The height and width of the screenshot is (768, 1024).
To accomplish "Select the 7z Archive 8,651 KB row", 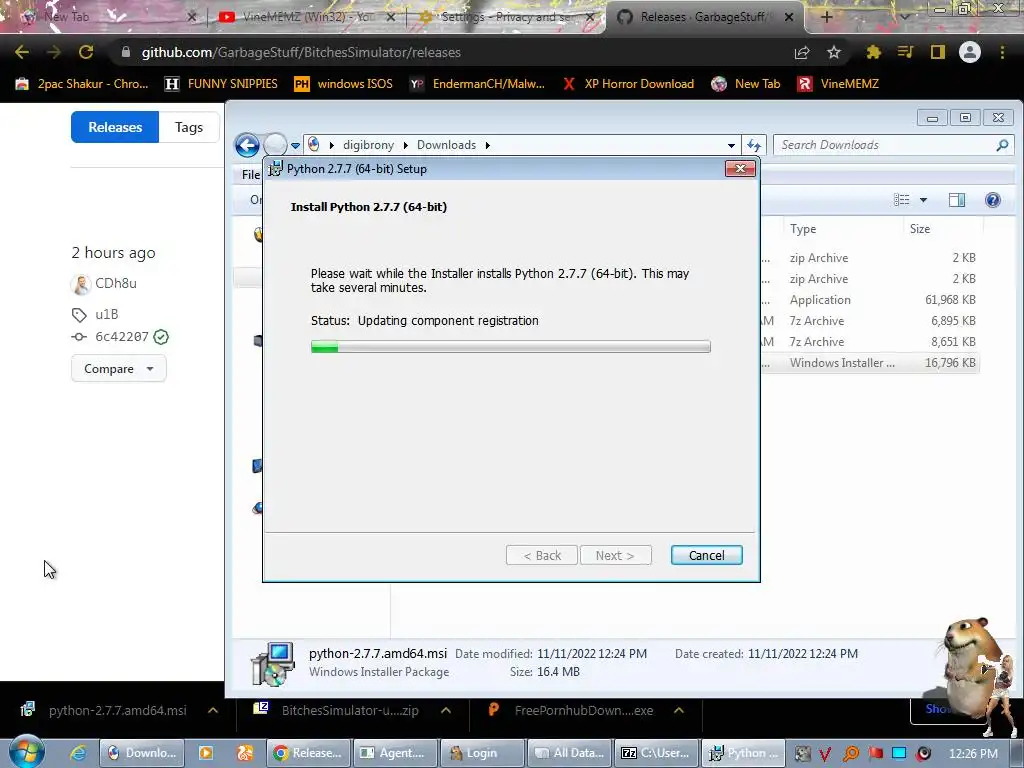I will coord(872,342).
